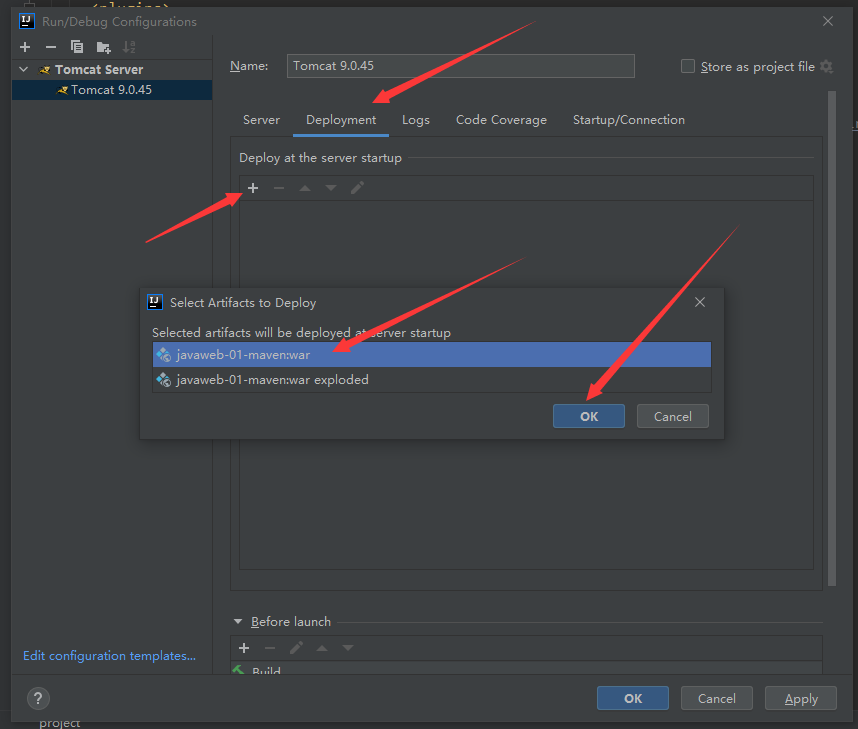The height and width of the screenshot is (729, 858).
Task: Edit the Before launch task
Action: pos(296,649)
